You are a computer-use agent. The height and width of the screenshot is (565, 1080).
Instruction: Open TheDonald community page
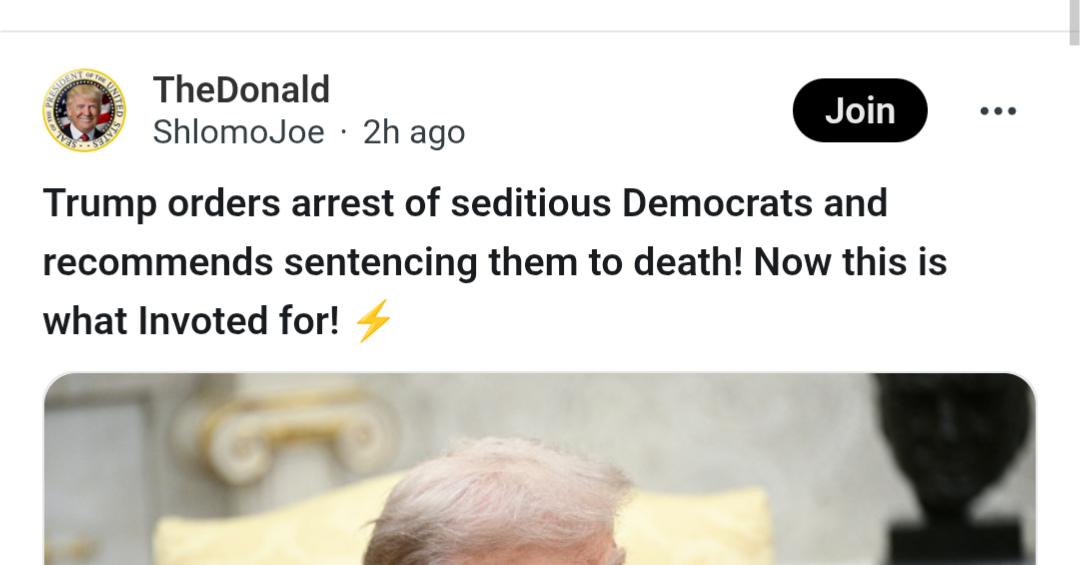241,90
